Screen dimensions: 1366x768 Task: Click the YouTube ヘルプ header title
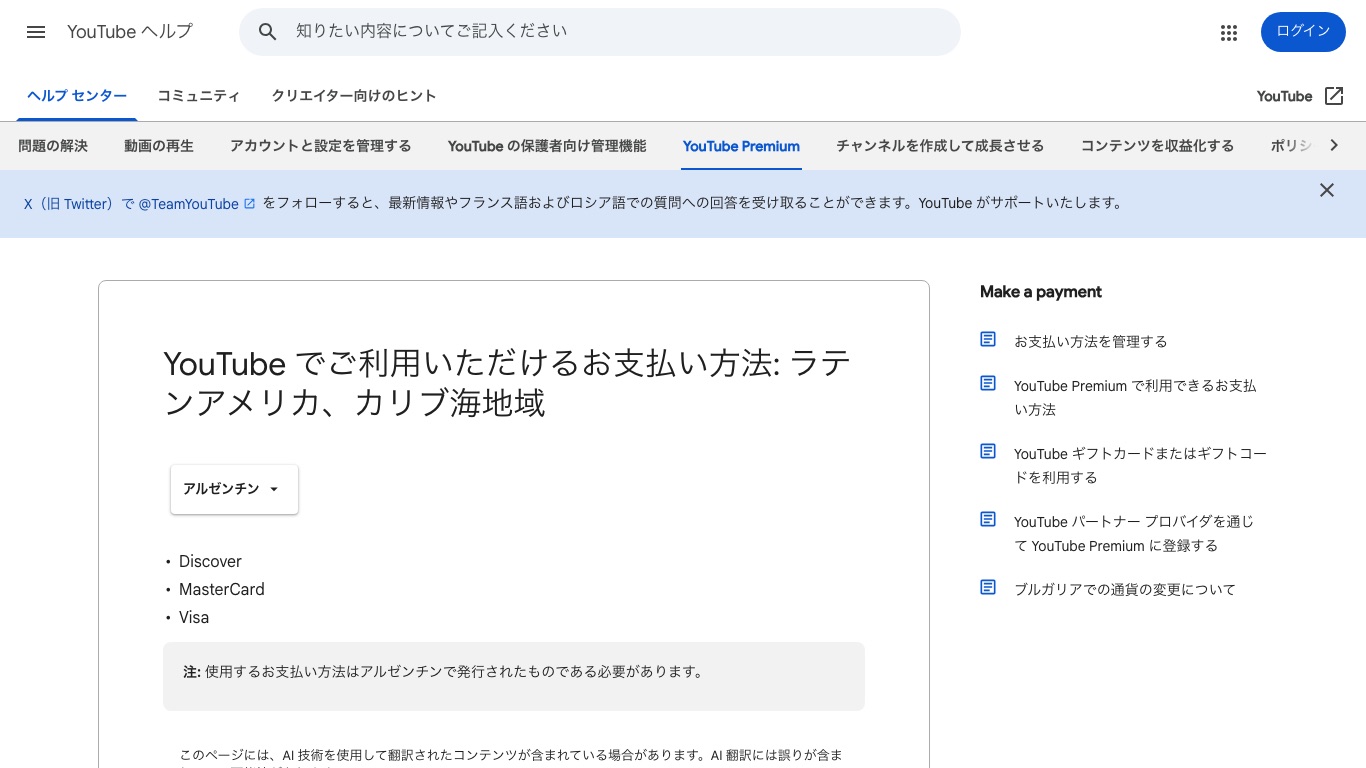[130, 32]
